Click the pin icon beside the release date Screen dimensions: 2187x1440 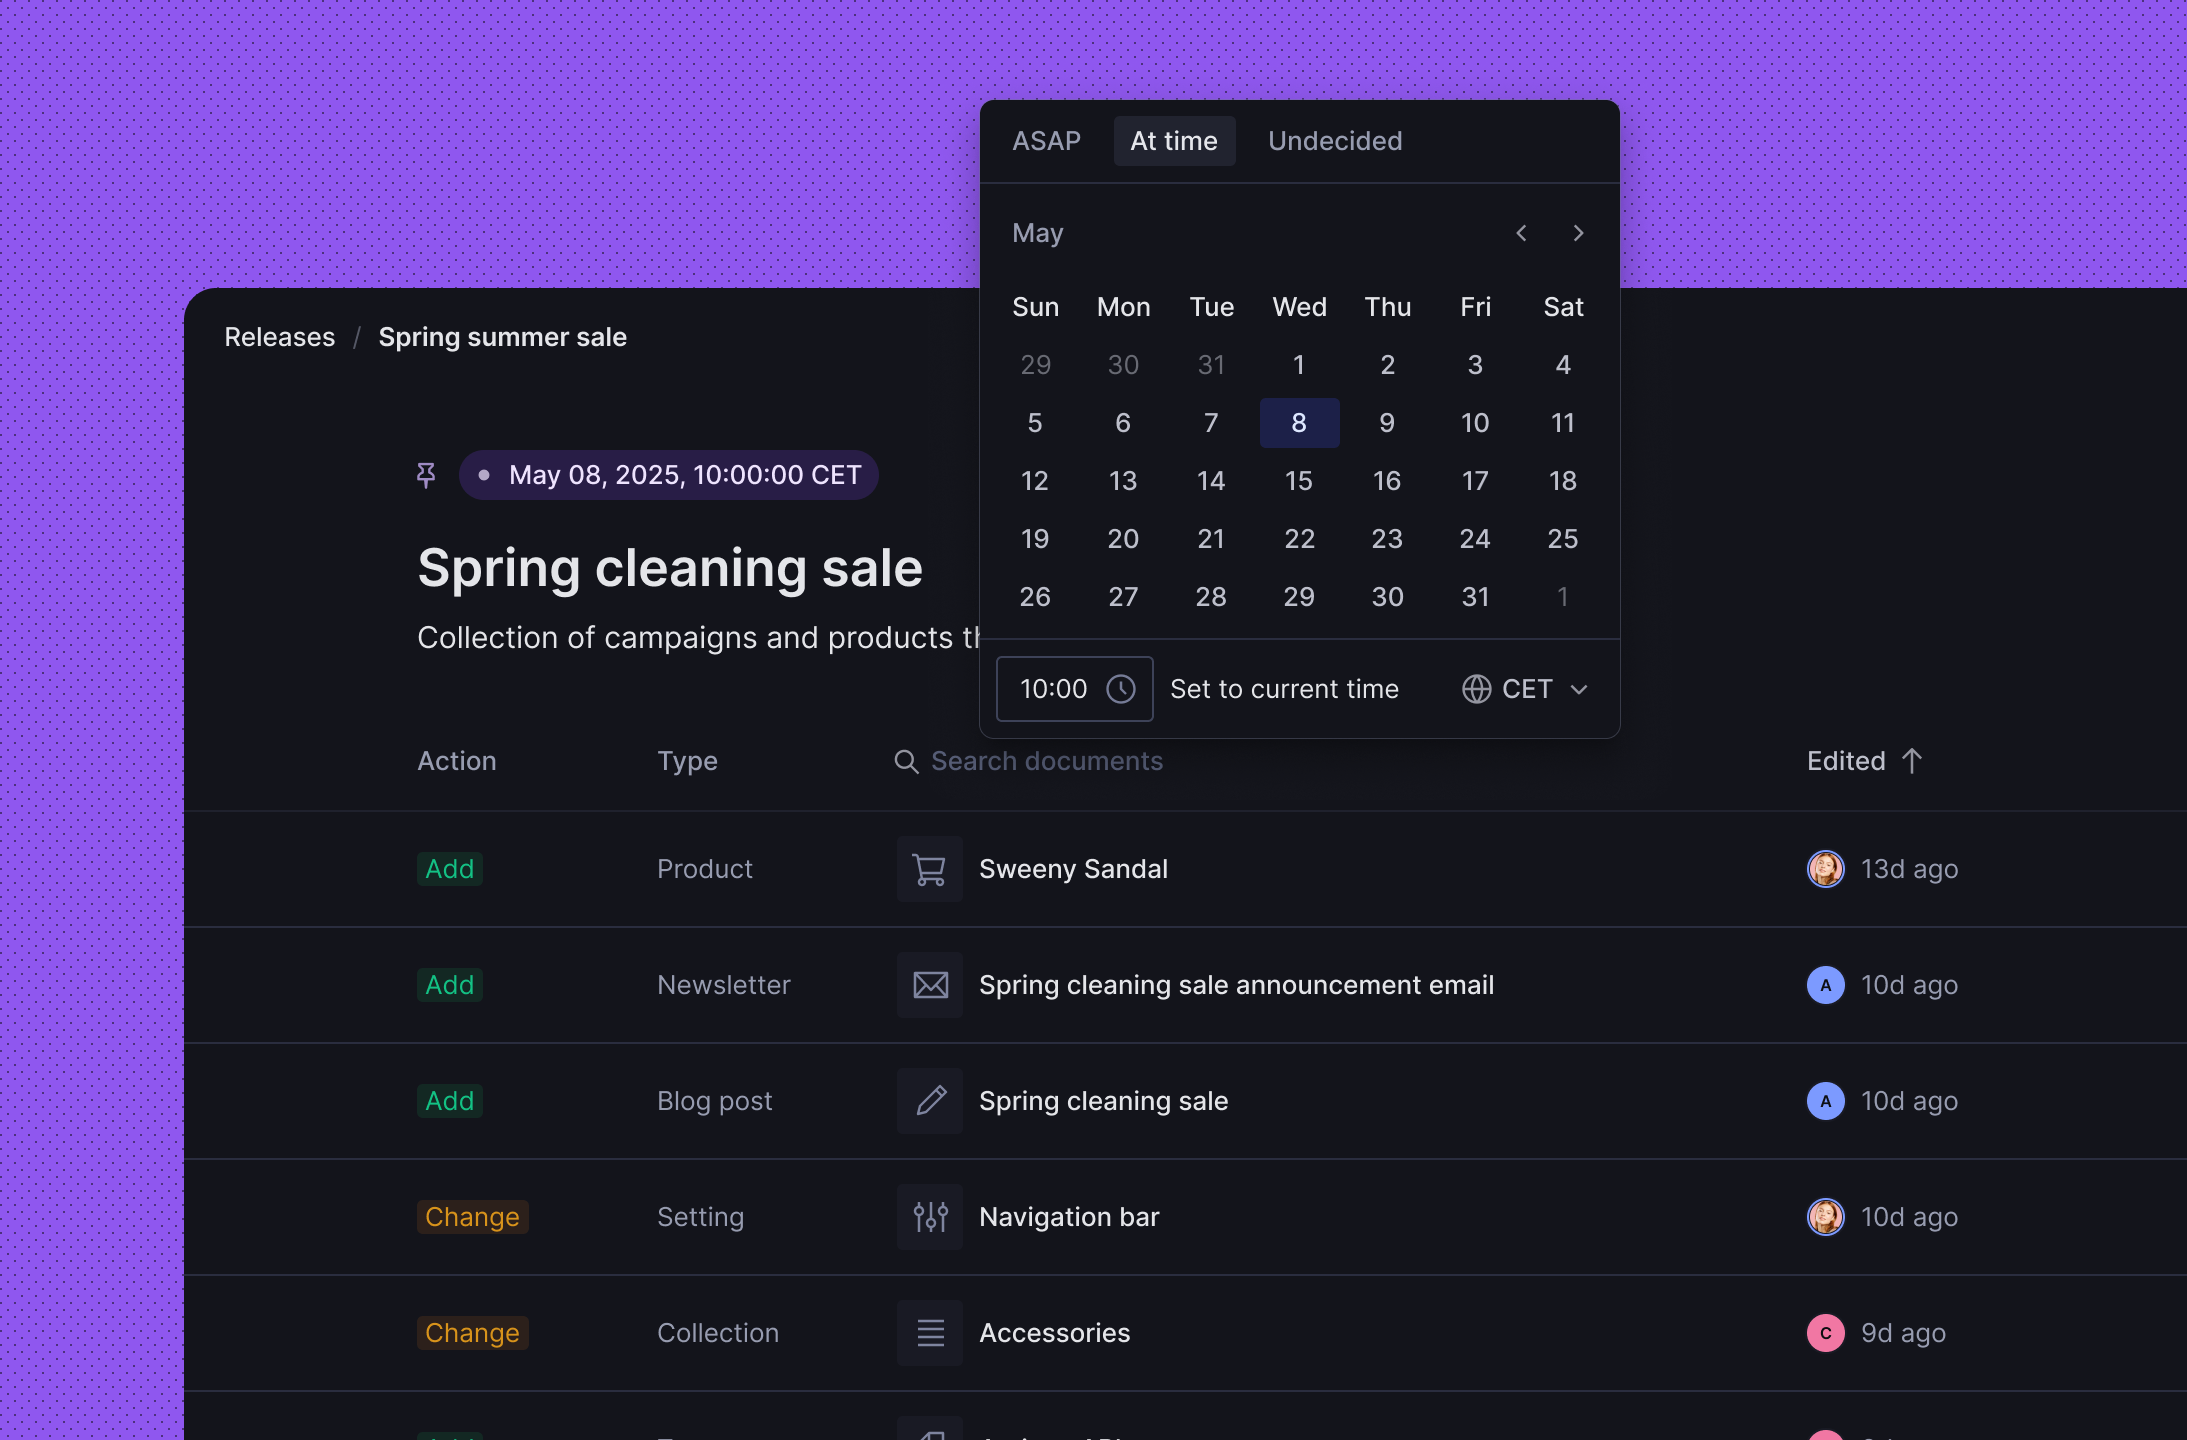[426, 475]
